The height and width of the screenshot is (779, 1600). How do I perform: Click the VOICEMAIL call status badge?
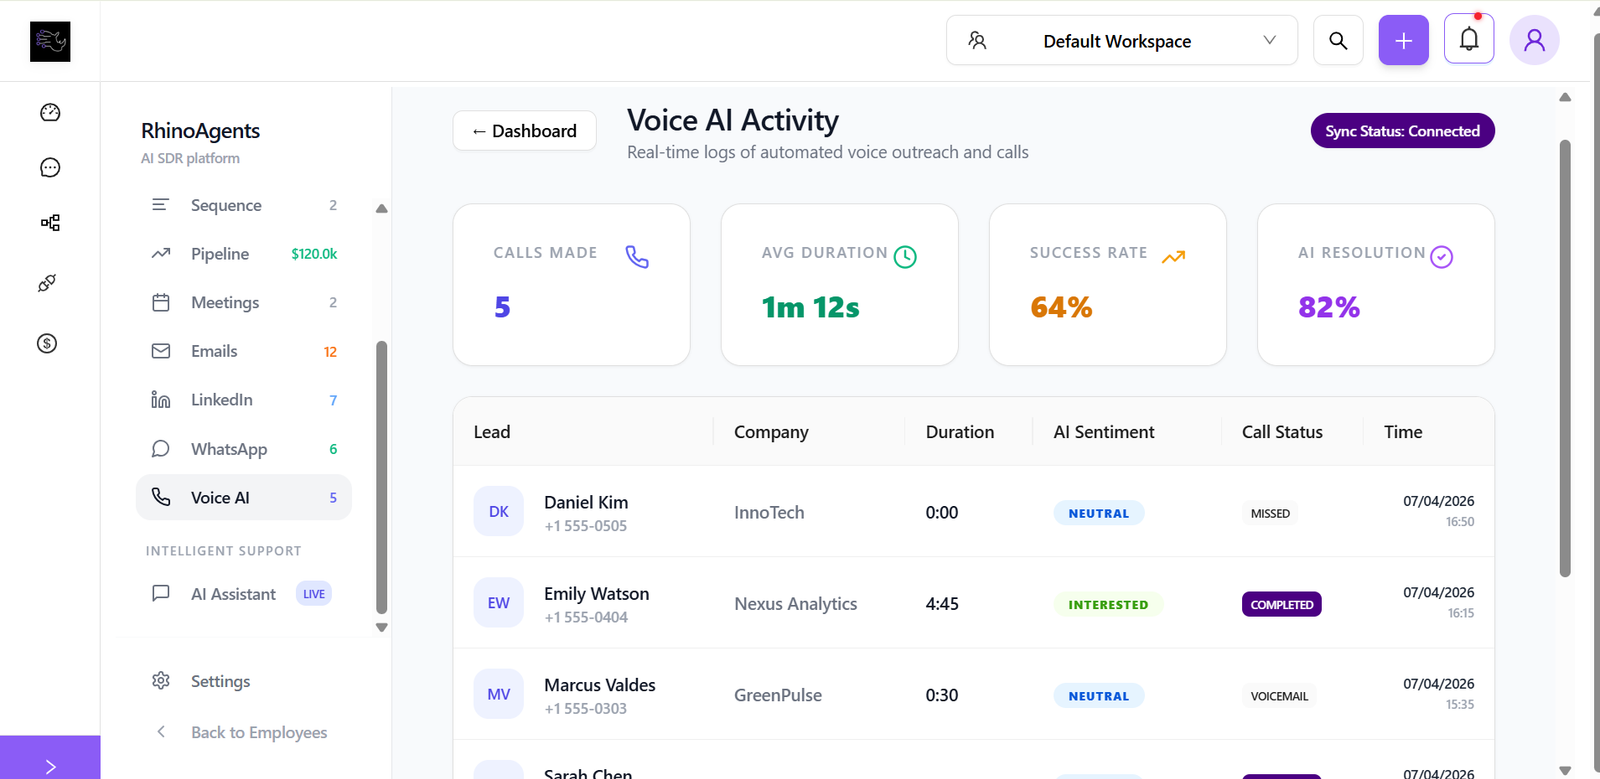(1279, 696)
